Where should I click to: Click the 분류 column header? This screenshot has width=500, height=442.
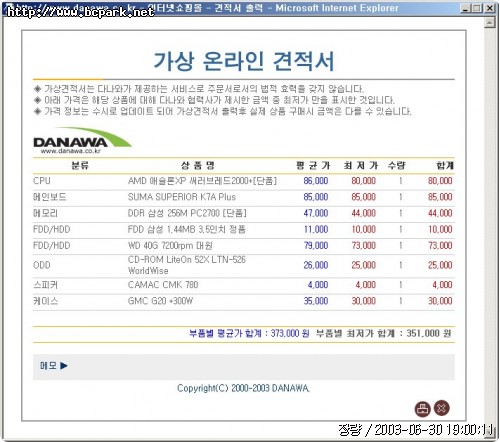(x=80, y=165)
